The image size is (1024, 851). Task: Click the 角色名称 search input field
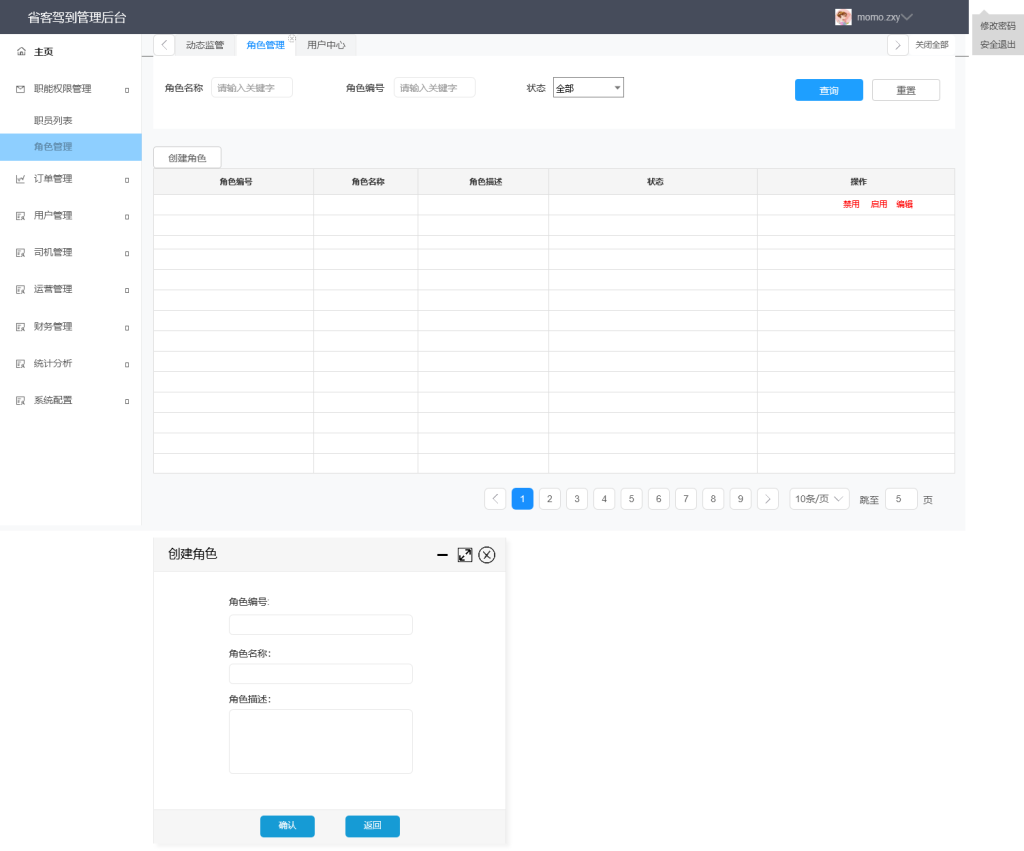click(x=252, y=88)
